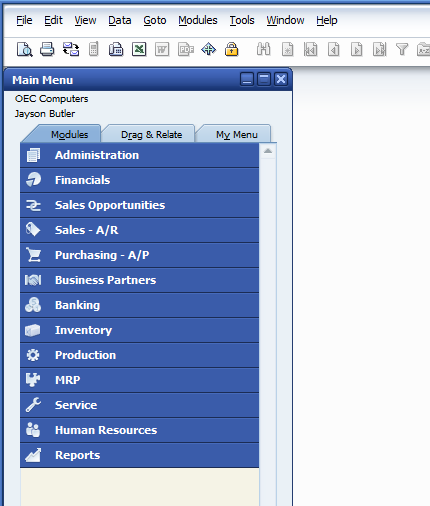Expand the Purchasing - A/P module label
Viewport: 430px width, 506px height.
coord(102,255)
